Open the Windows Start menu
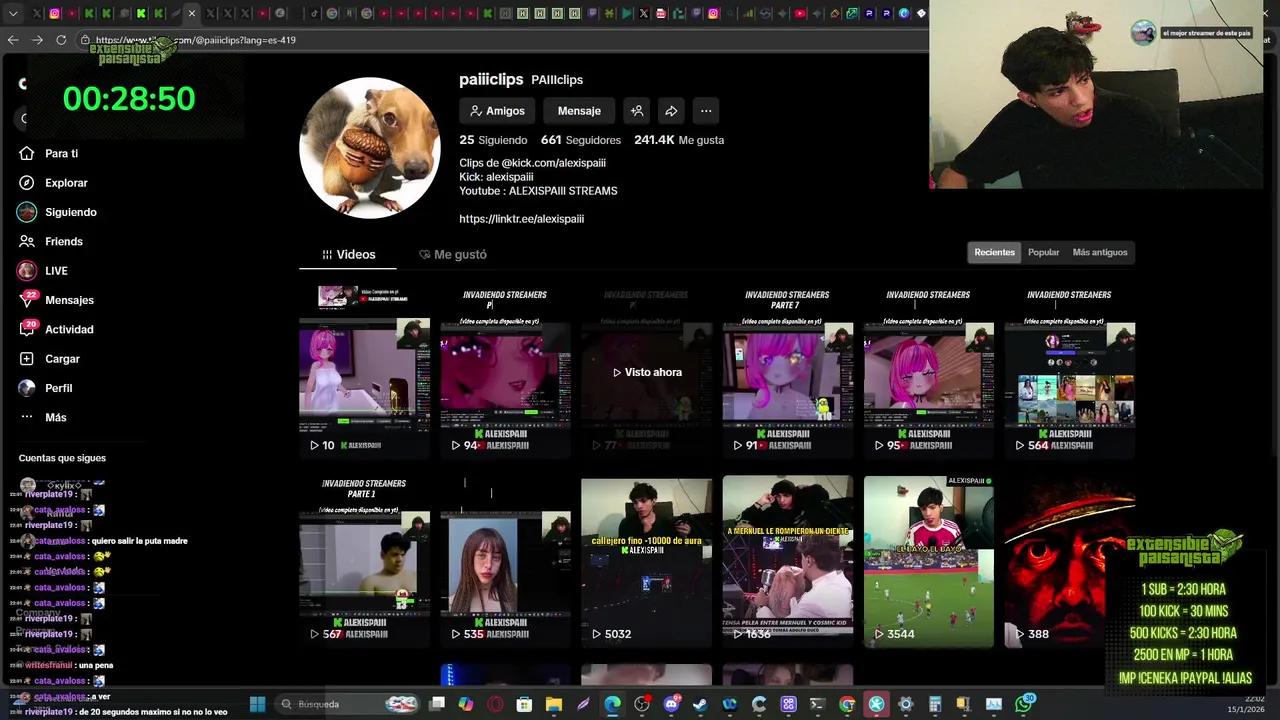The width and height of the screenshot is (1280, 720). (x=257, y=704)
